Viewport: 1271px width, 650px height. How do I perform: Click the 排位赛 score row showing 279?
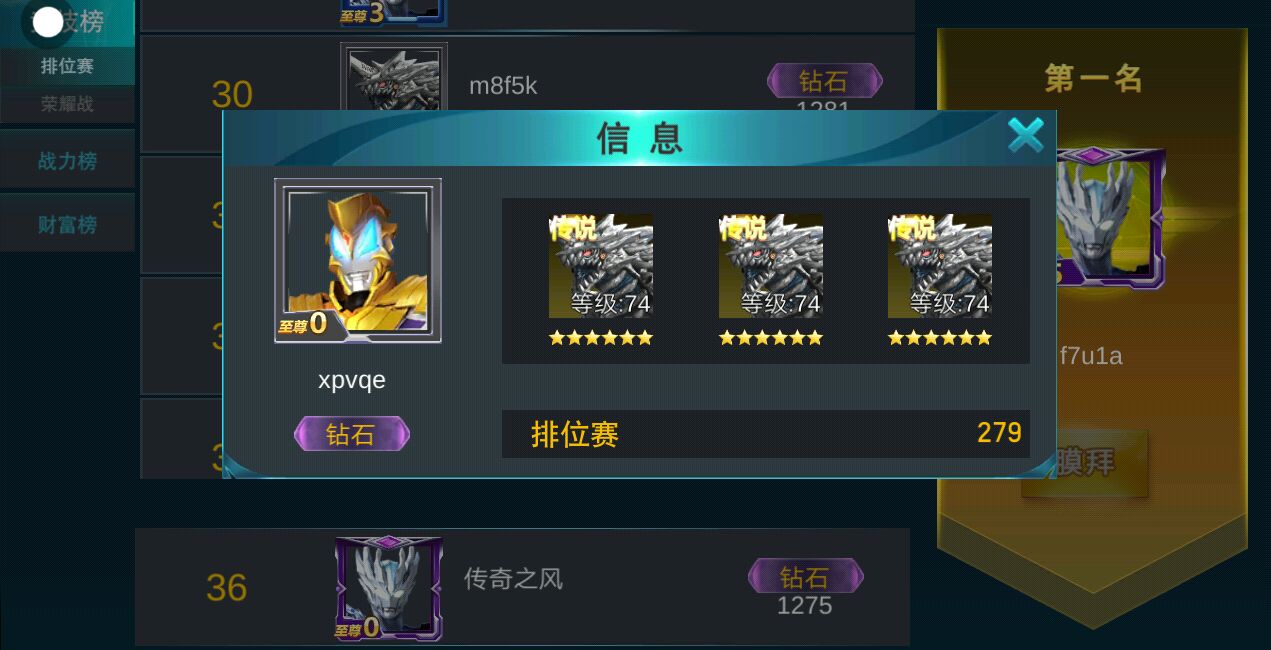pyautogui.click(x=766, y=434)
